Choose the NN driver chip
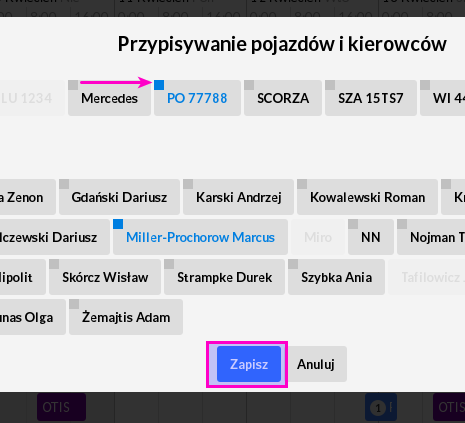Viewport: 465px width, 423px height. [x=371, y=237]
